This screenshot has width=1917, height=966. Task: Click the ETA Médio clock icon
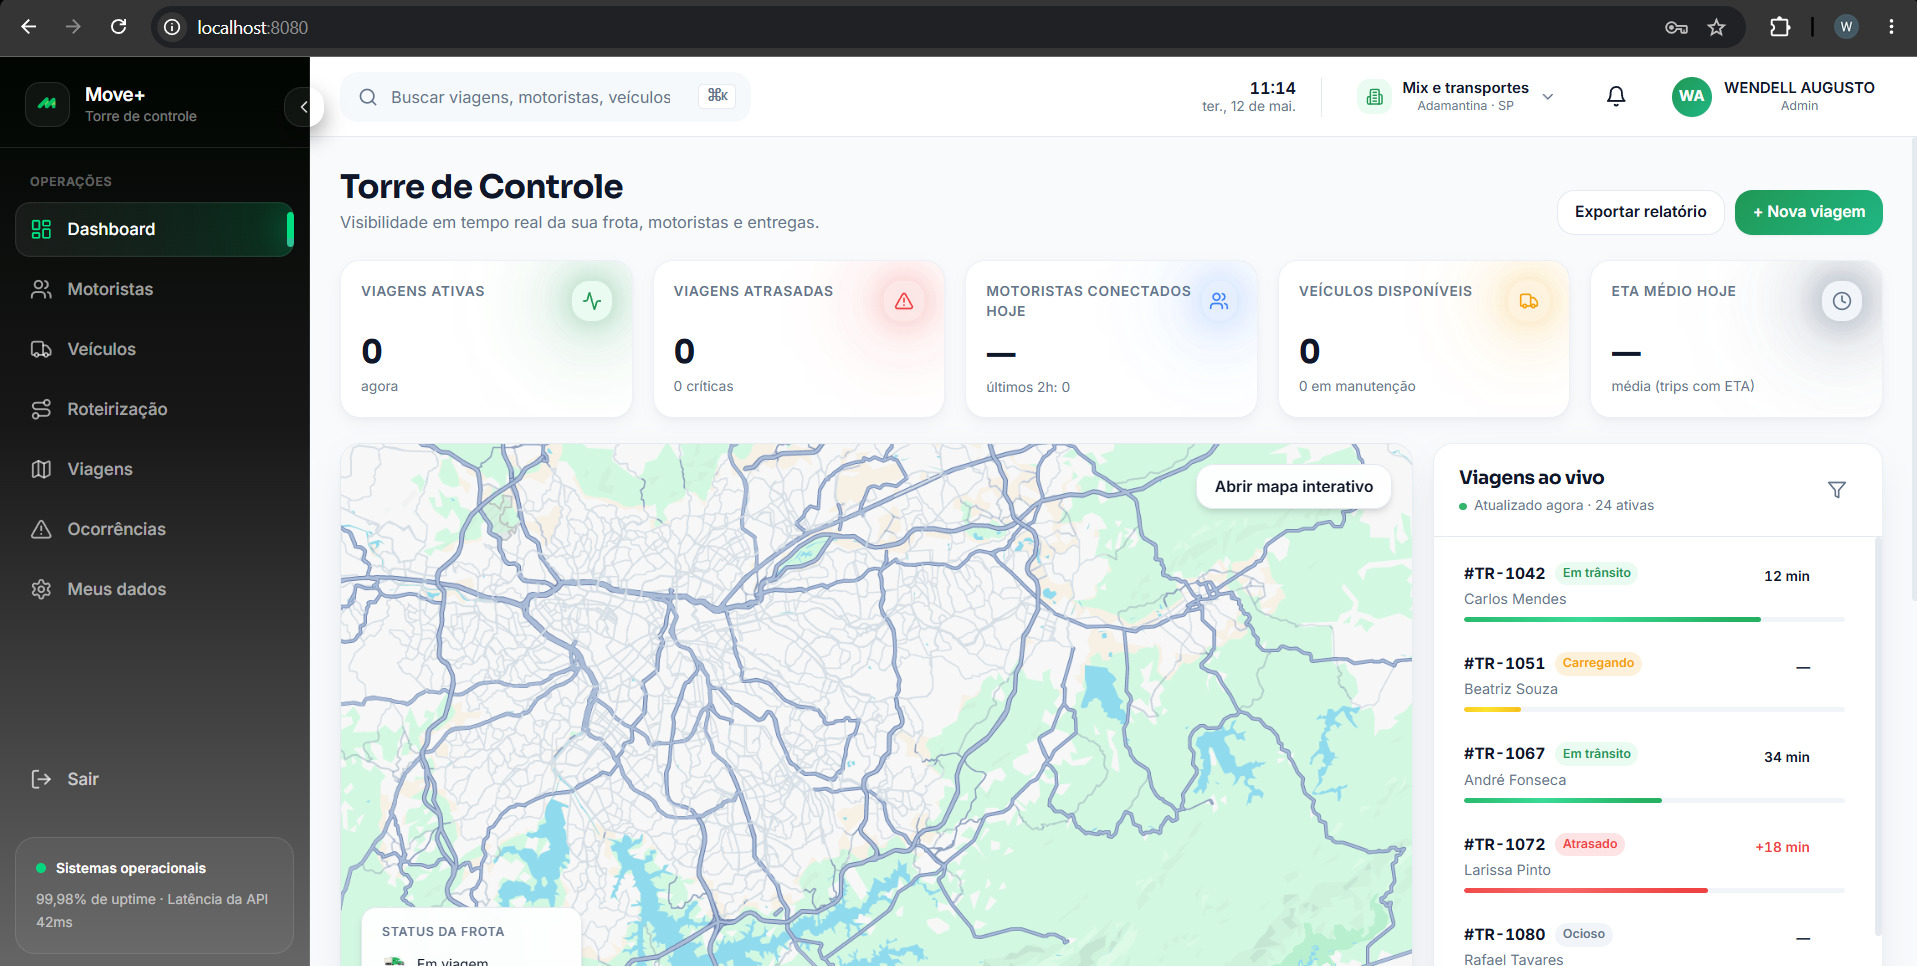pos(1842,301)
